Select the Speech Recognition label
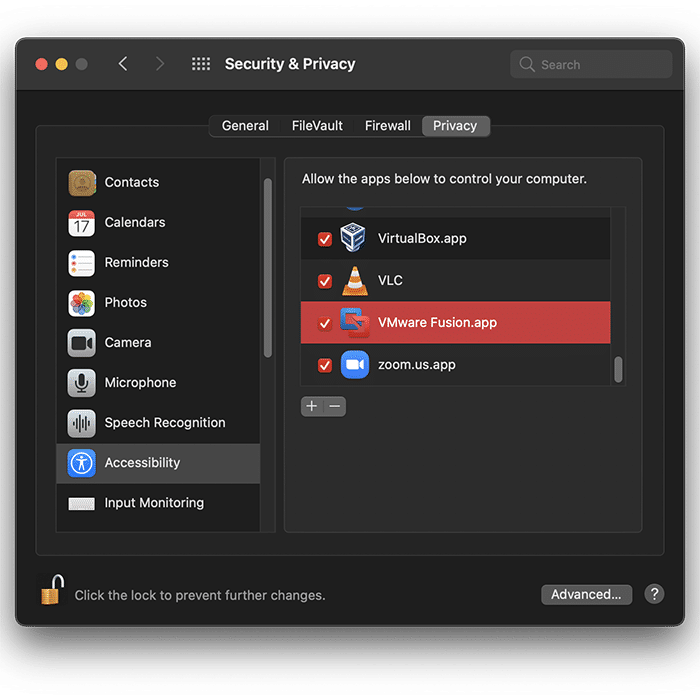Image resolution: width=700 pixels, height=700 pixels. pyautogui.click(x=165, y=423)
